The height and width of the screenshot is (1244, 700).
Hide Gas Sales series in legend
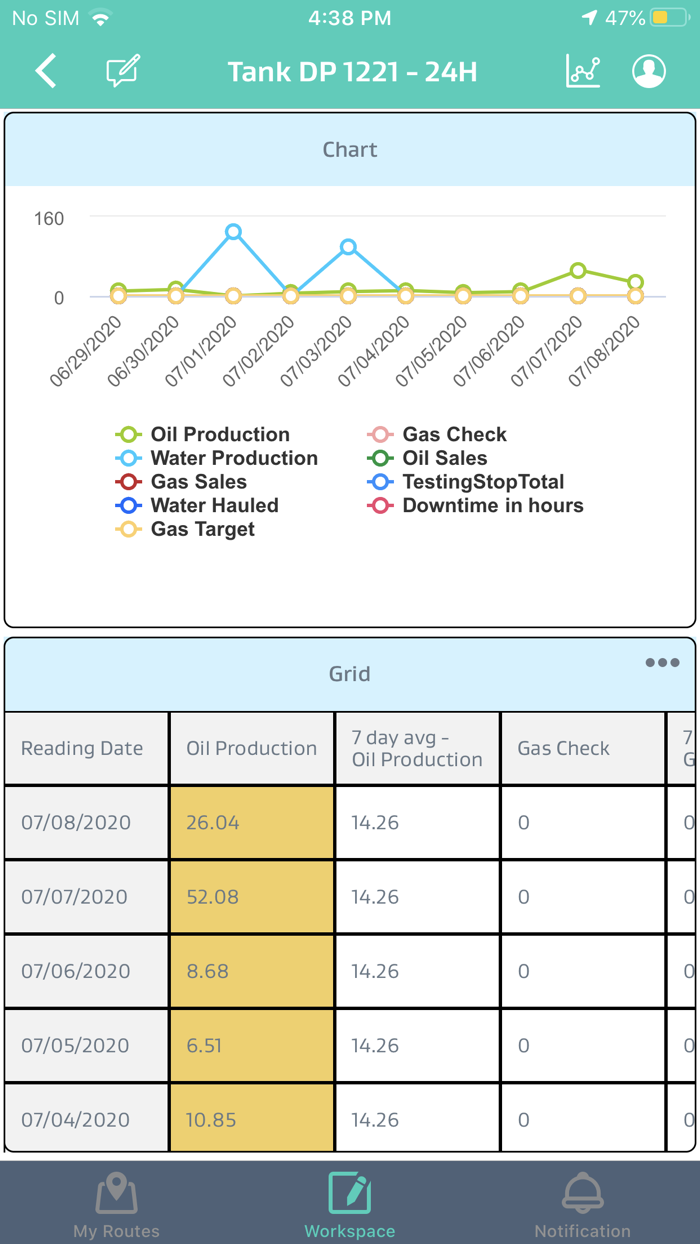(198, 482)
